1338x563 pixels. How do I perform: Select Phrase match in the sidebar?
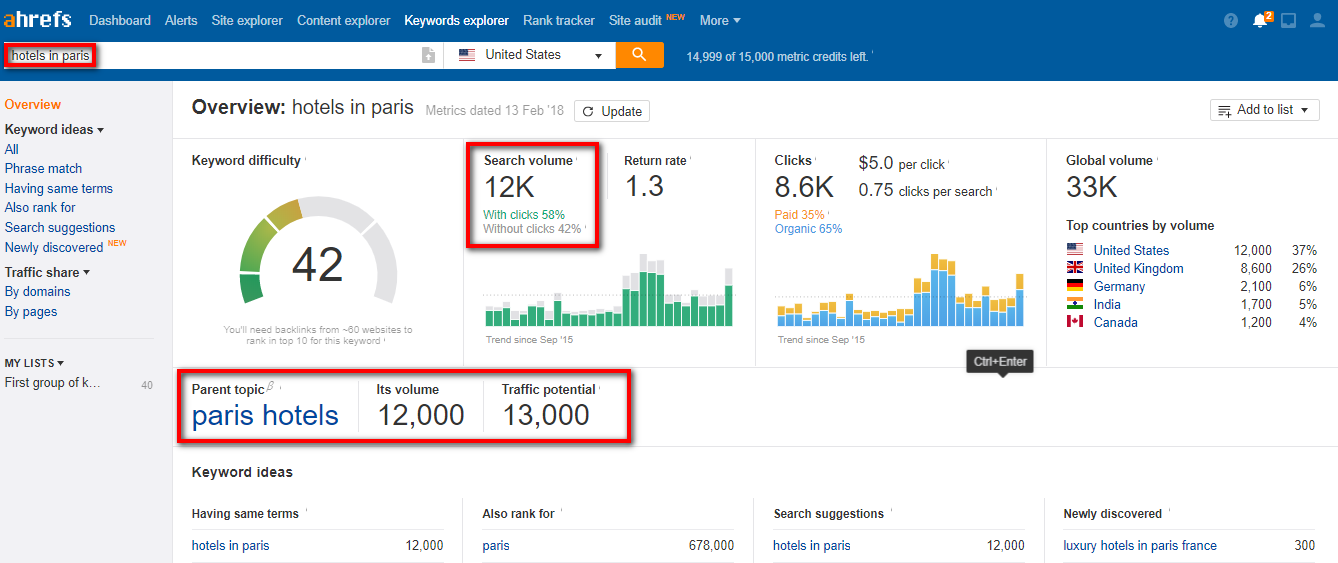[43, 169]
